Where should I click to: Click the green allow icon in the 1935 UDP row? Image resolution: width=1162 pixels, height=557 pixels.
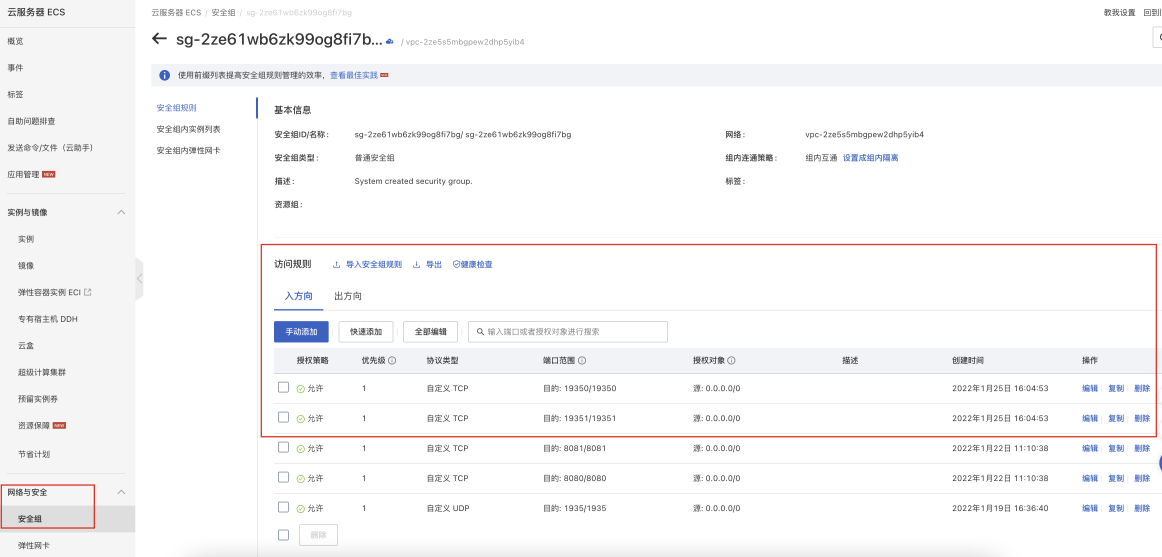pyautogui.click(x=300, y=509)
